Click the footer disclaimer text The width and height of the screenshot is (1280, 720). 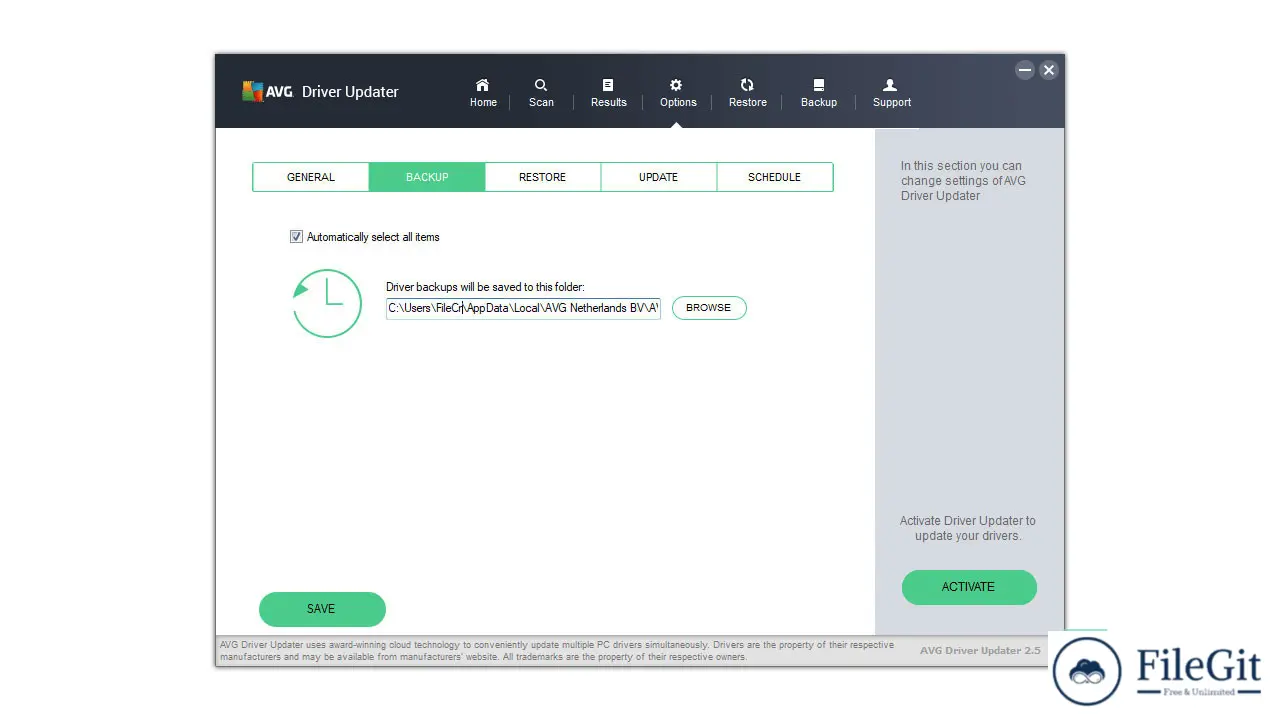pos(557,651)
